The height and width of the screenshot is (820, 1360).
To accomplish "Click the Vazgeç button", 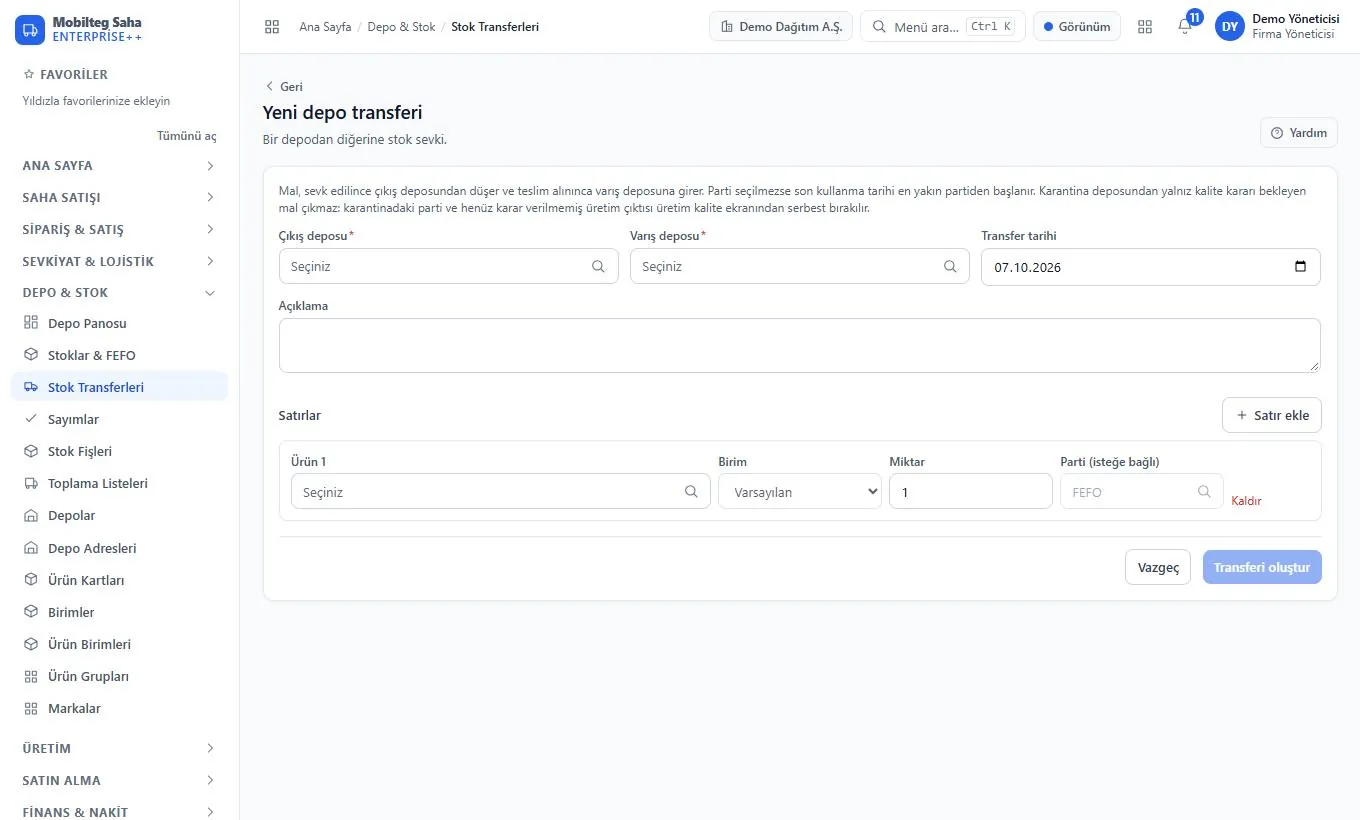I will (1158, 567).
